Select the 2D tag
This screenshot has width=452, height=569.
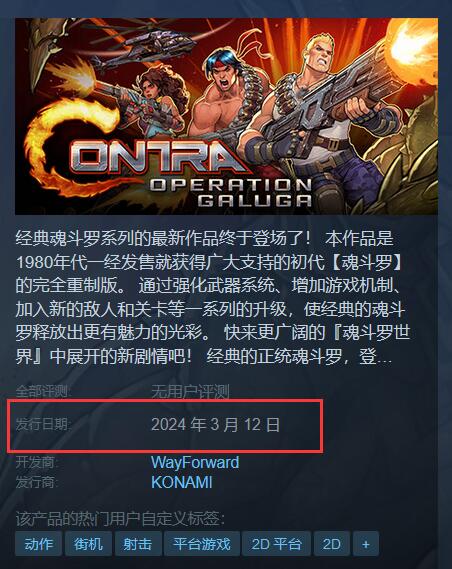[x=332, y=544]
